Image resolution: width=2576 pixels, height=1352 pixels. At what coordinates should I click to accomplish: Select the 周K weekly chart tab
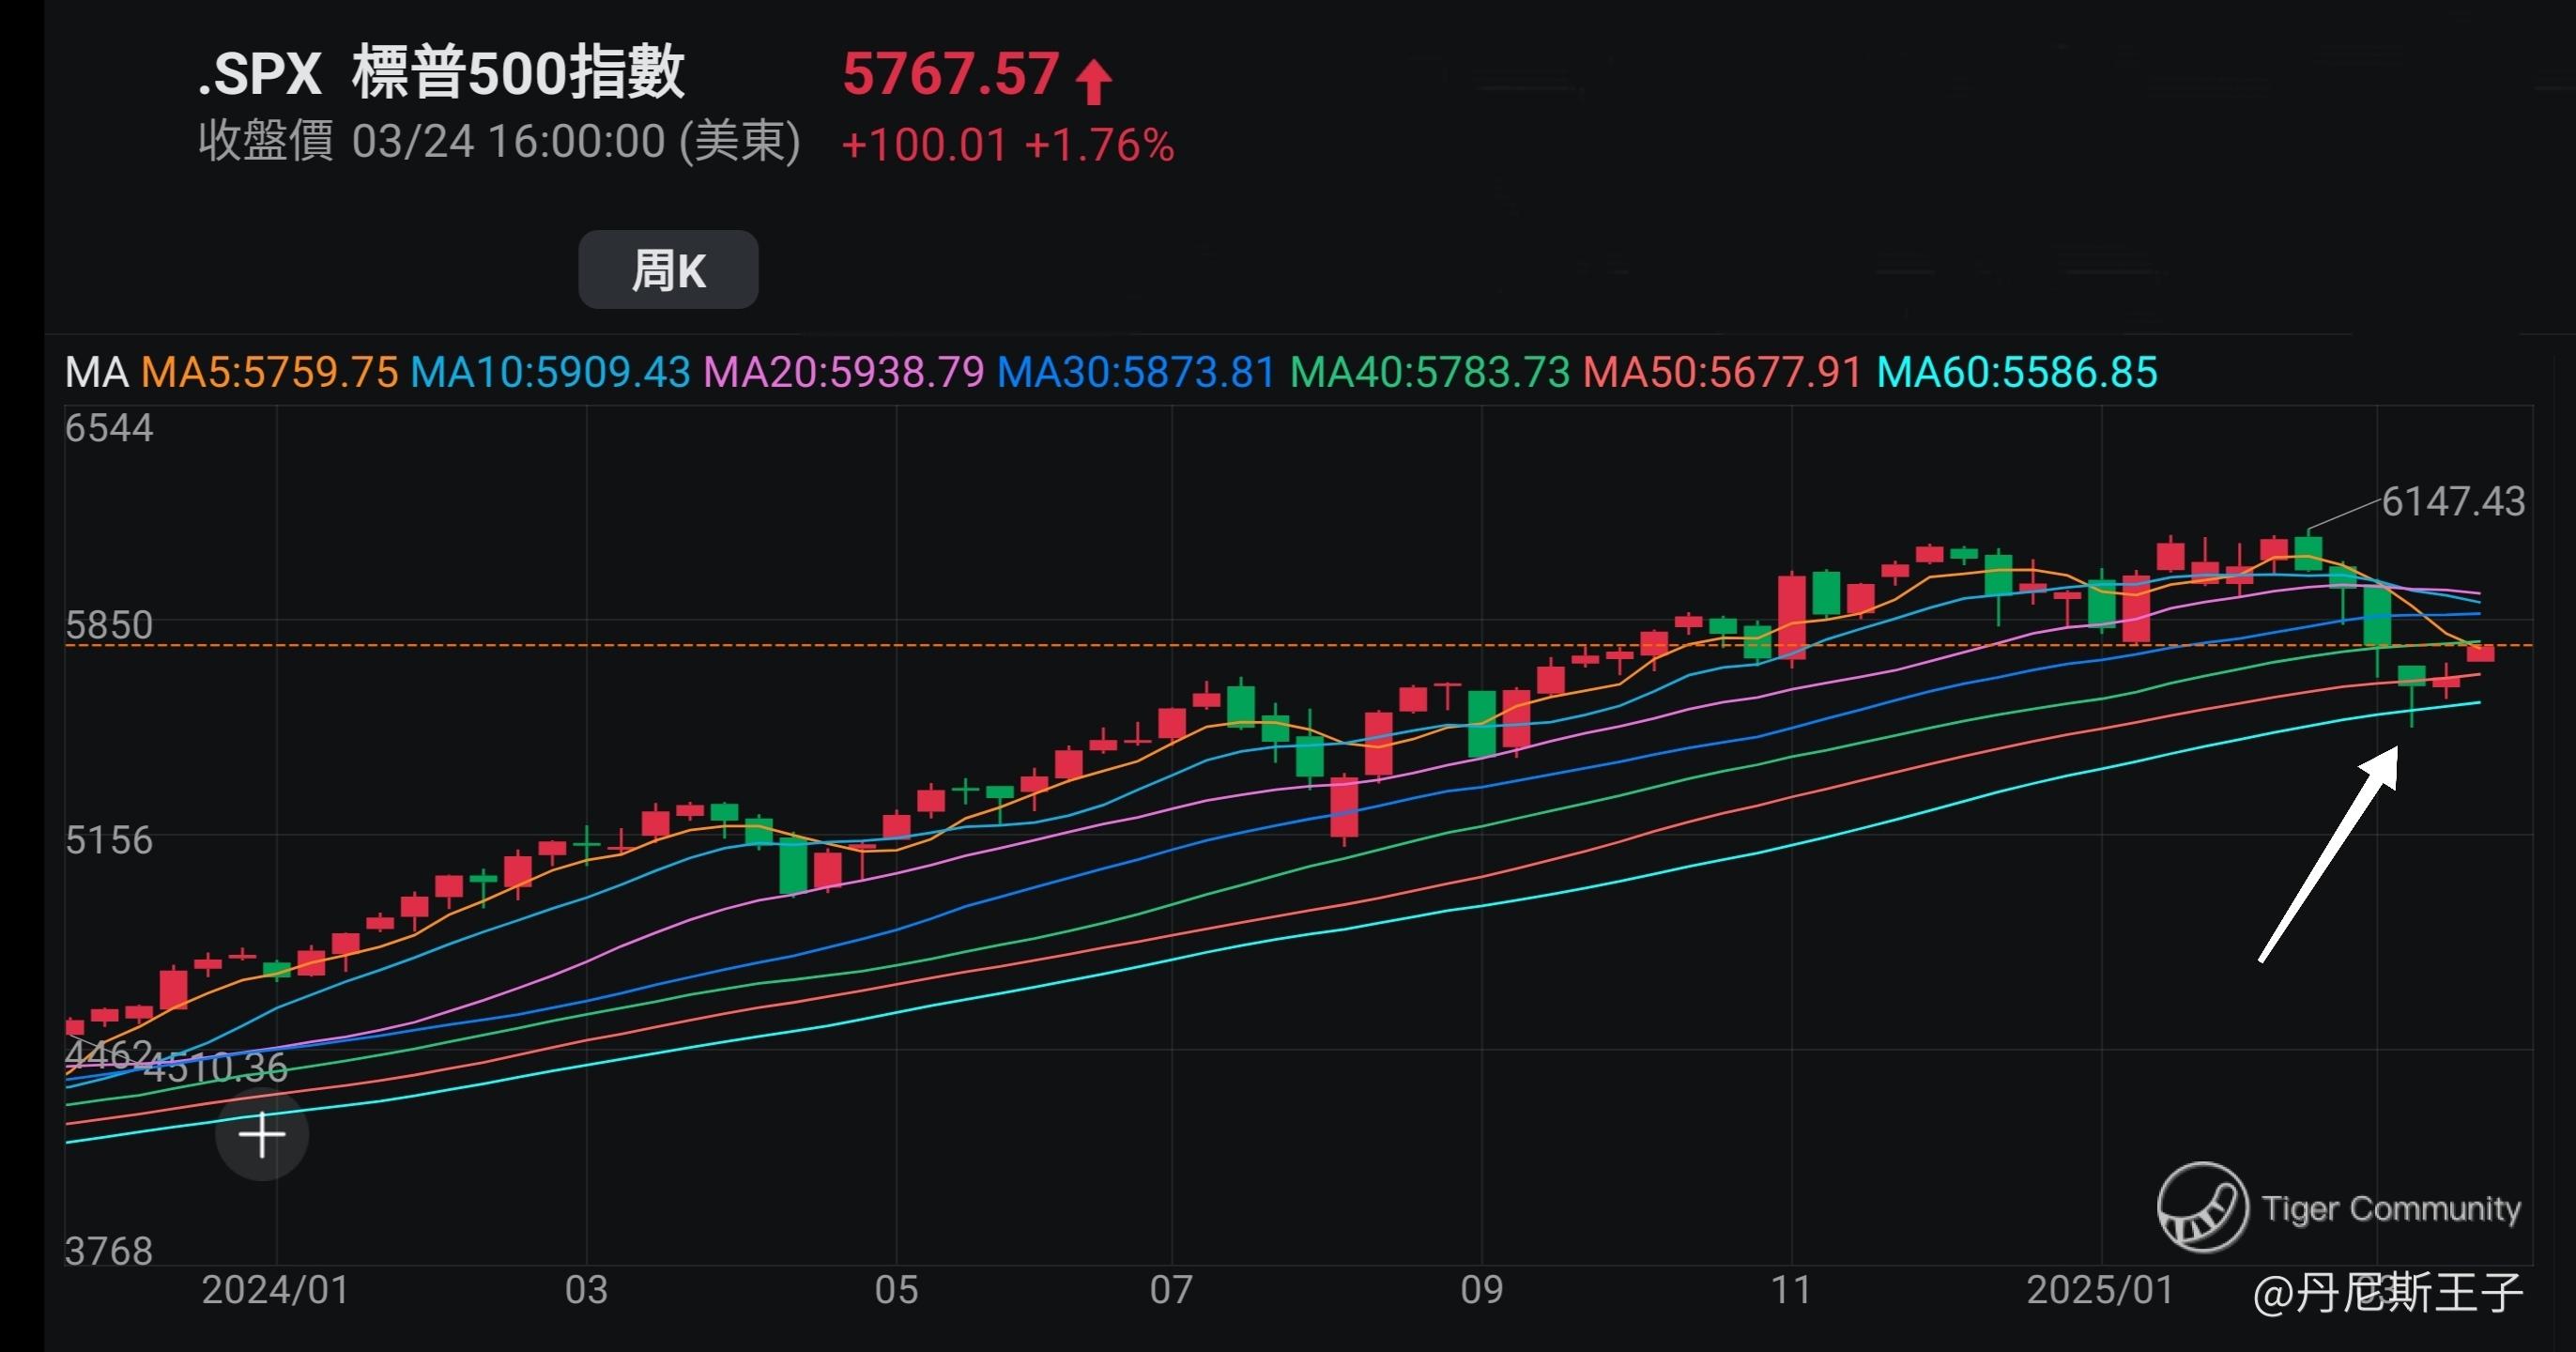pyautogui.click(x=668, y=270)
